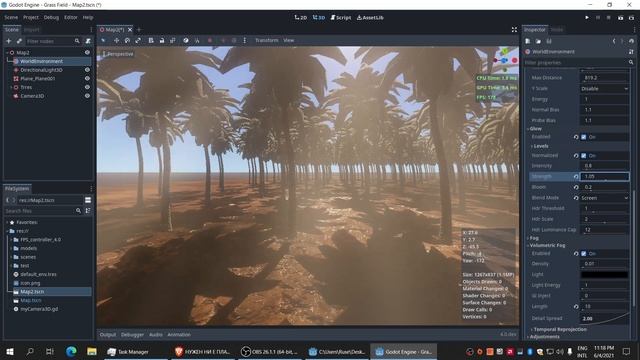Image resolution: width=640 pixels, height=360 pixels.
Task: Add a new node with the plus icon
Action: coord(9,41)
